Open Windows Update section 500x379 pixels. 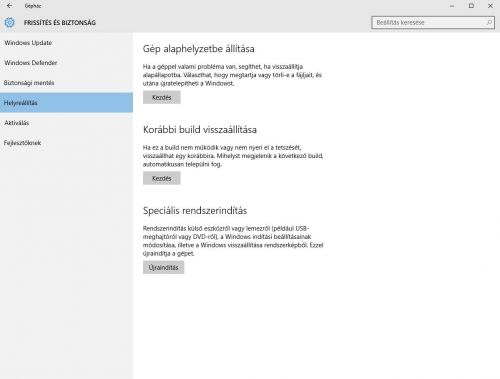[66, 43]
